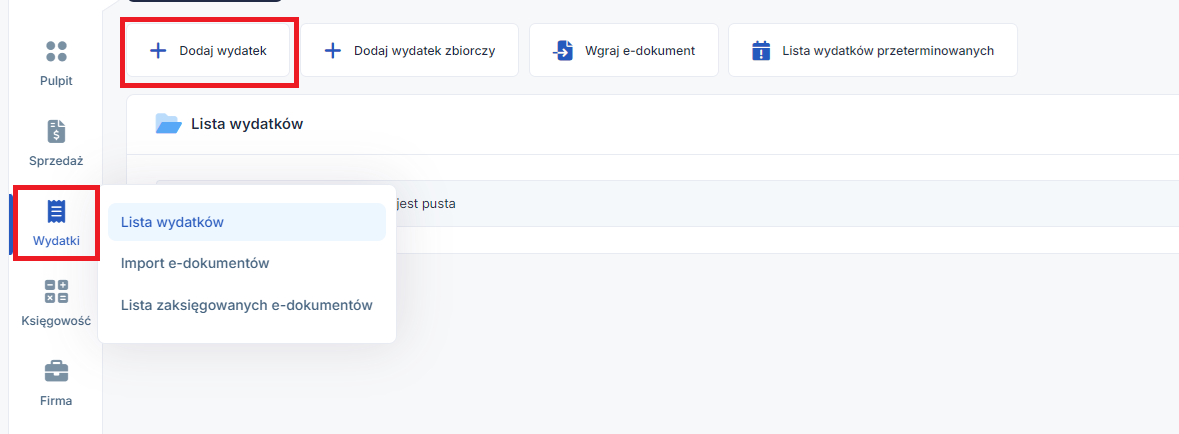Click the plus icon beside Dodaj wydatek
This screenshot has height=434, width=1179.
158,50
